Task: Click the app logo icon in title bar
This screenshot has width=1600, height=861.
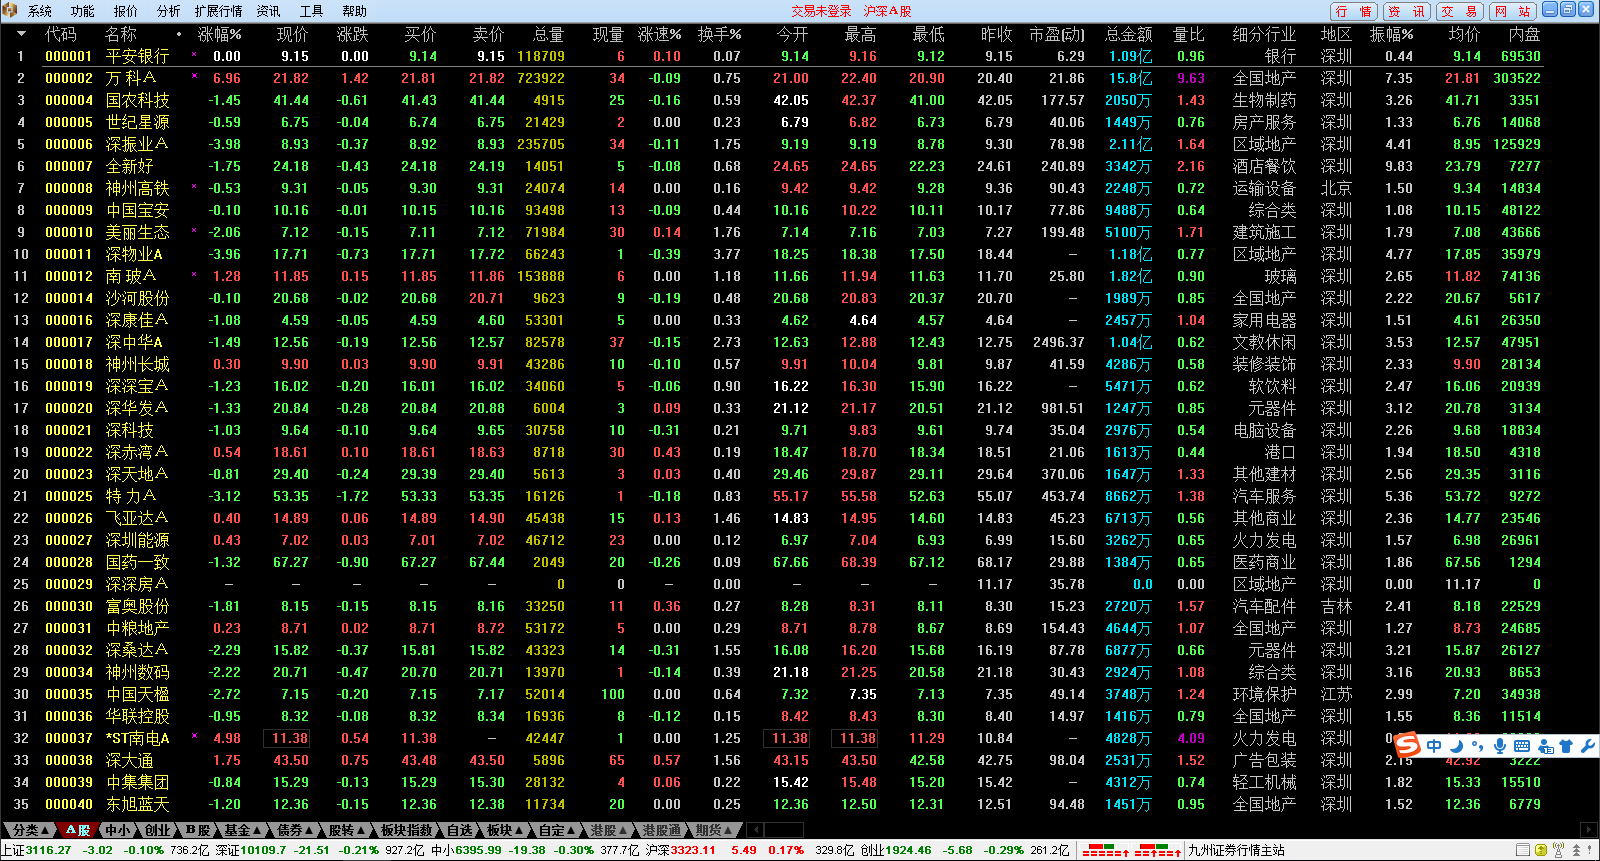Action: 10,11
